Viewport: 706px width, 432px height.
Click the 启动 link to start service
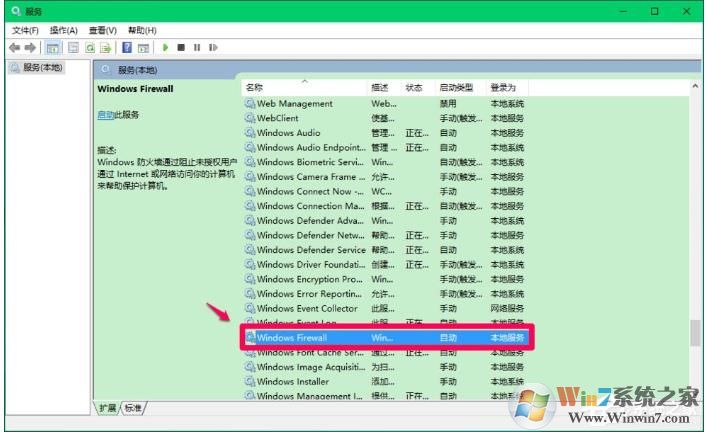pyautogui.click(x=105, y=115)
